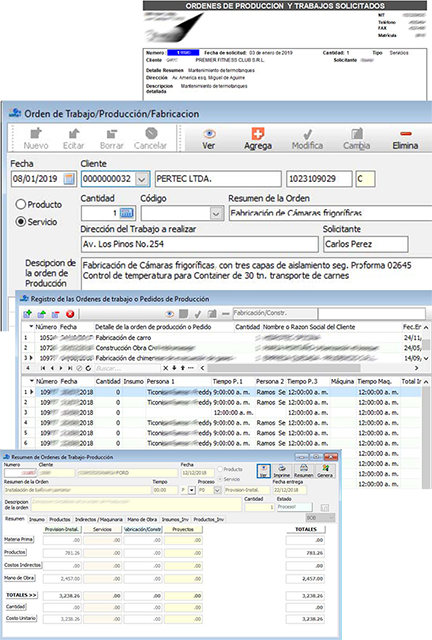Click the Materia Prima button
Image resolution: width=432 pixels, height=640 pixels.
pos(19,539)
